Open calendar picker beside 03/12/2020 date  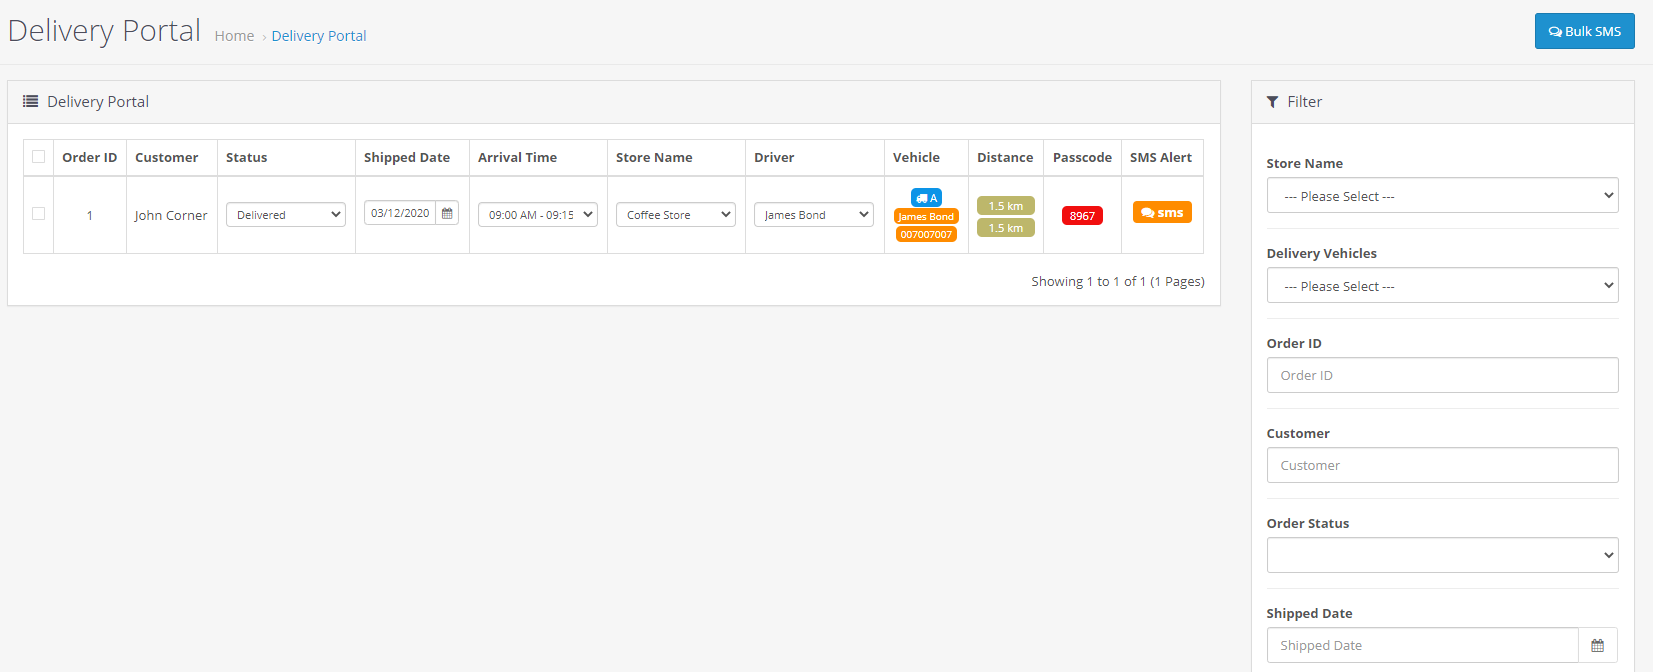click(447, 213)
